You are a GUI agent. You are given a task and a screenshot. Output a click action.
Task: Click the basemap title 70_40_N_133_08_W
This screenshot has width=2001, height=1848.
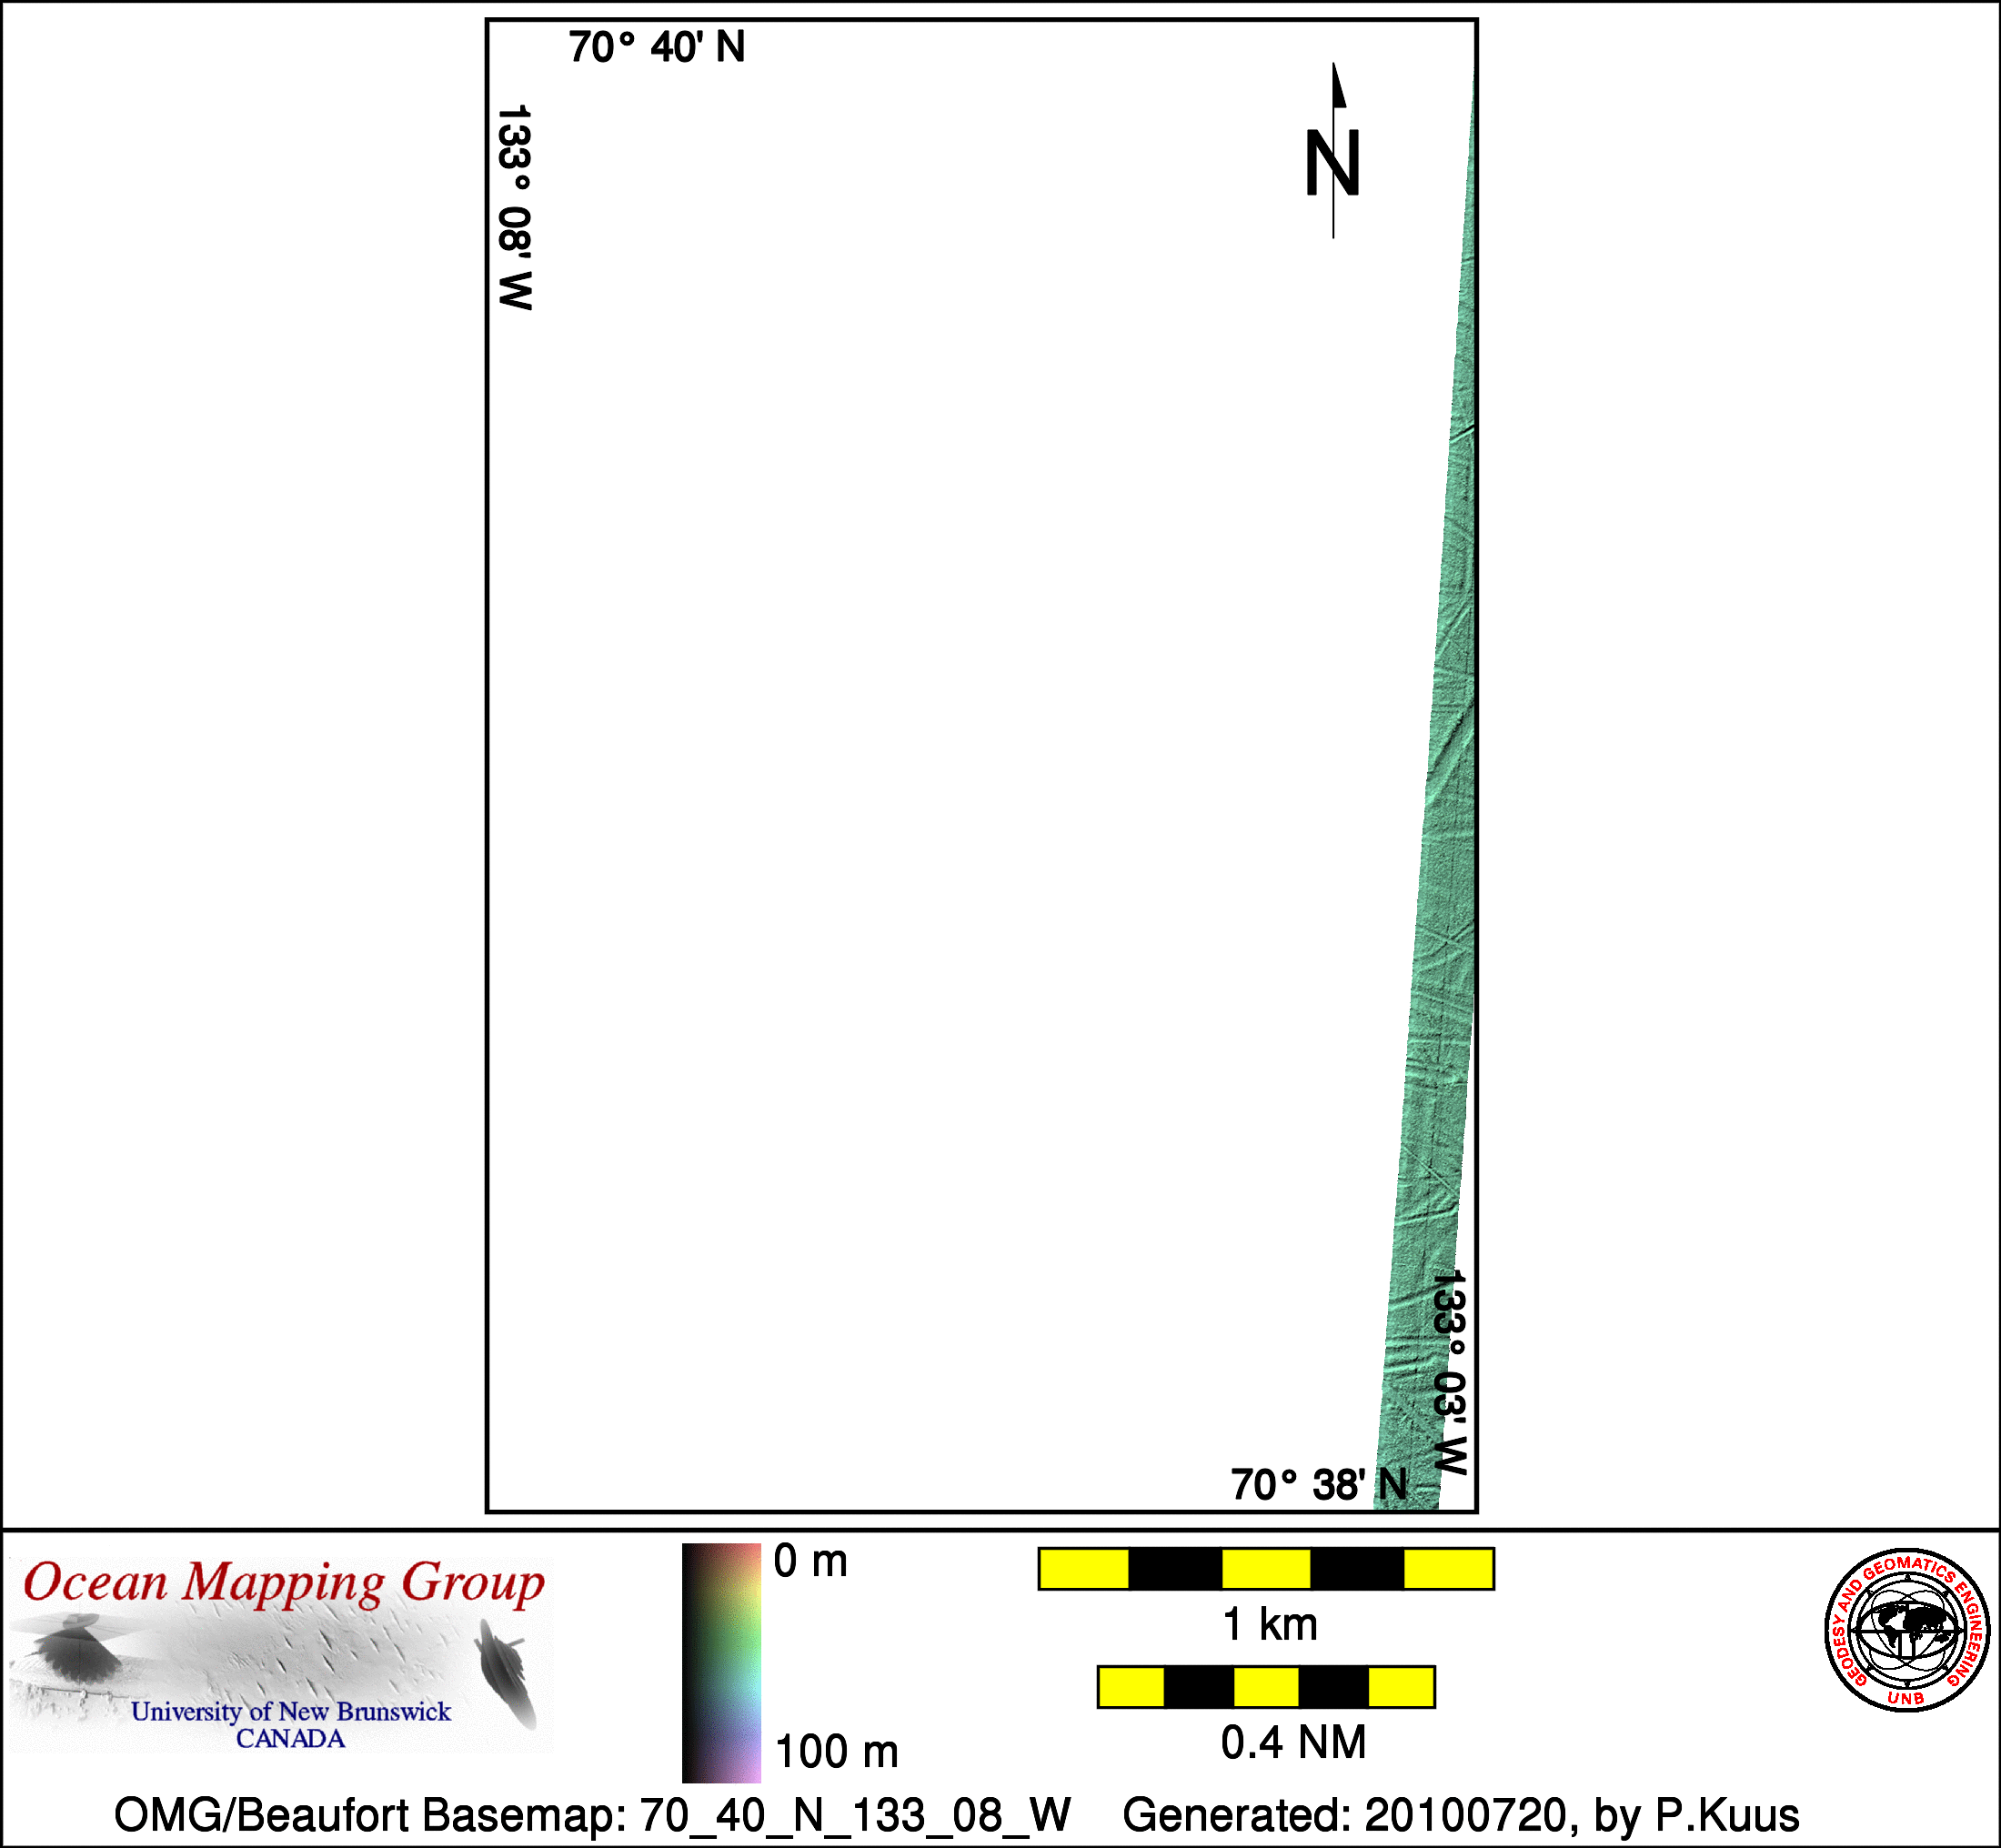pos(855,1815)
